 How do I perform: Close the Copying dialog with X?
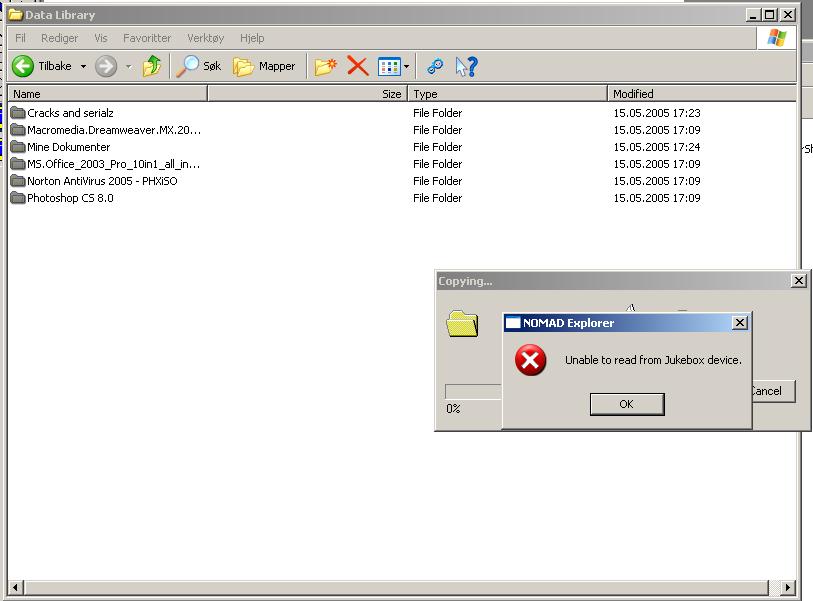click(x=798, y=281)
